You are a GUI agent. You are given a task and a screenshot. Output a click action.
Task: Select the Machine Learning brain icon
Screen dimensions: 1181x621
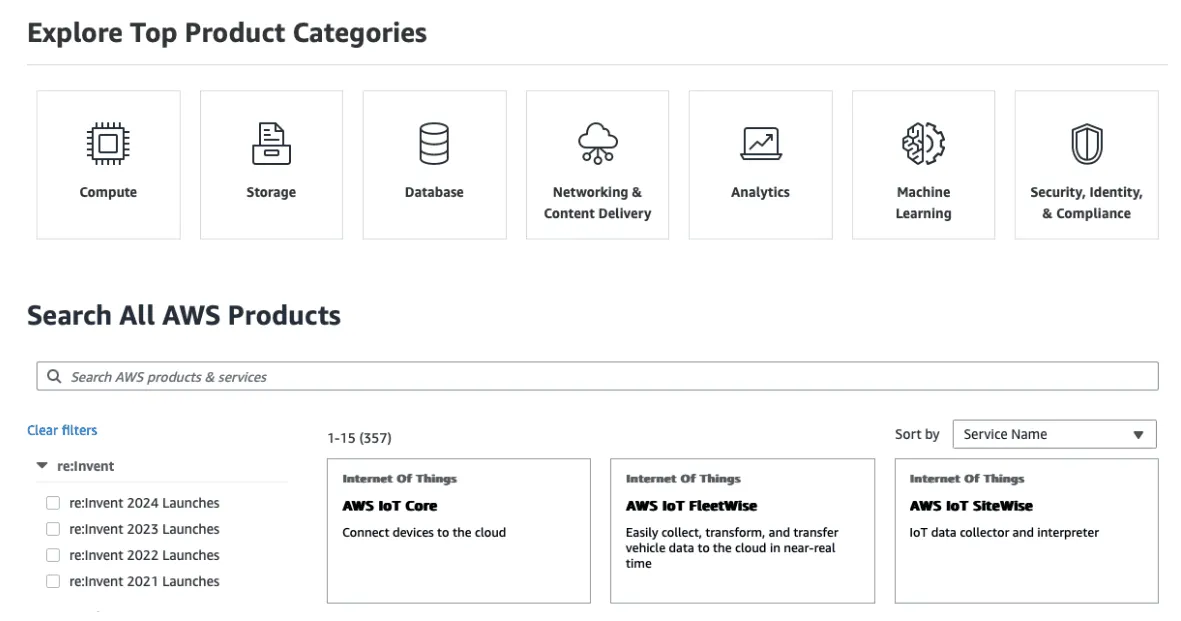[923, 144]
